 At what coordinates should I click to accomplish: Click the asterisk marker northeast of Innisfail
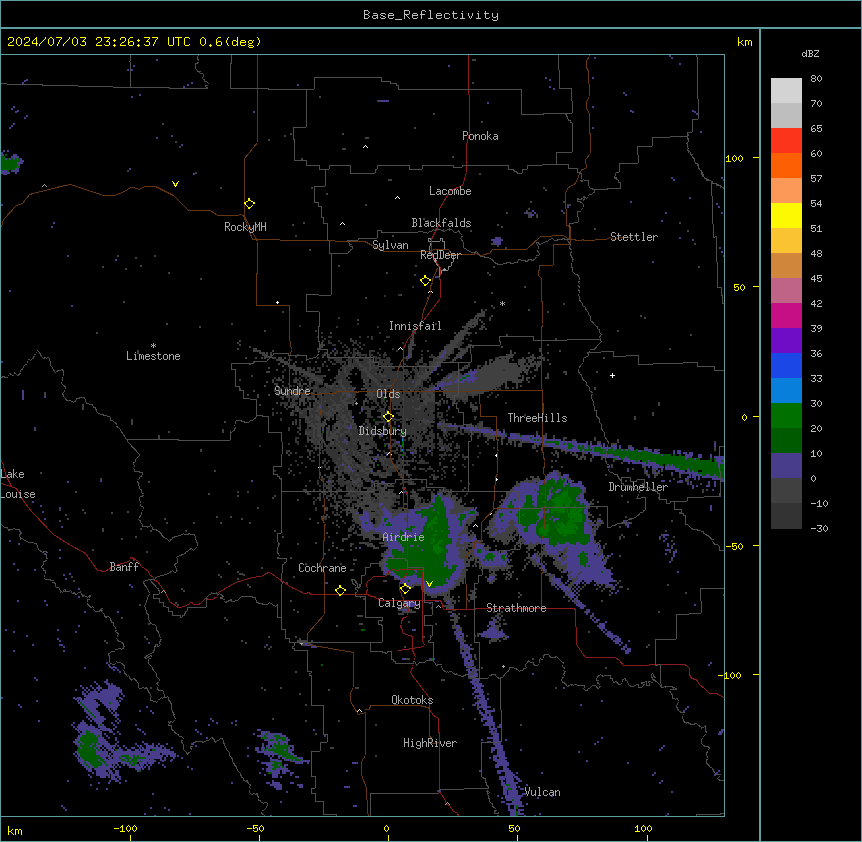[502, 303]
